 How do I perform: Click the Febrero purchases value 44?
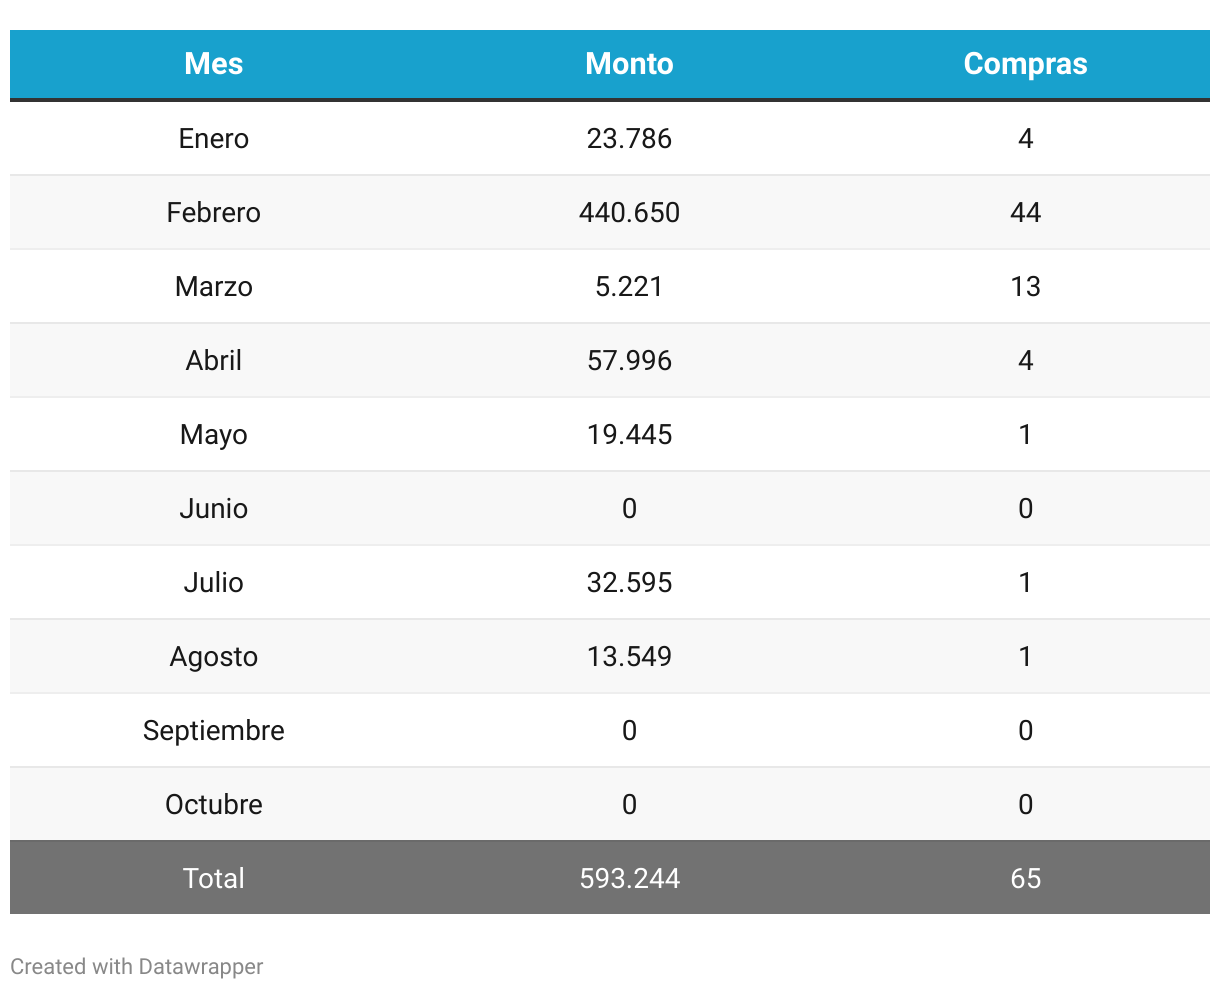(x=1025, y=212)
